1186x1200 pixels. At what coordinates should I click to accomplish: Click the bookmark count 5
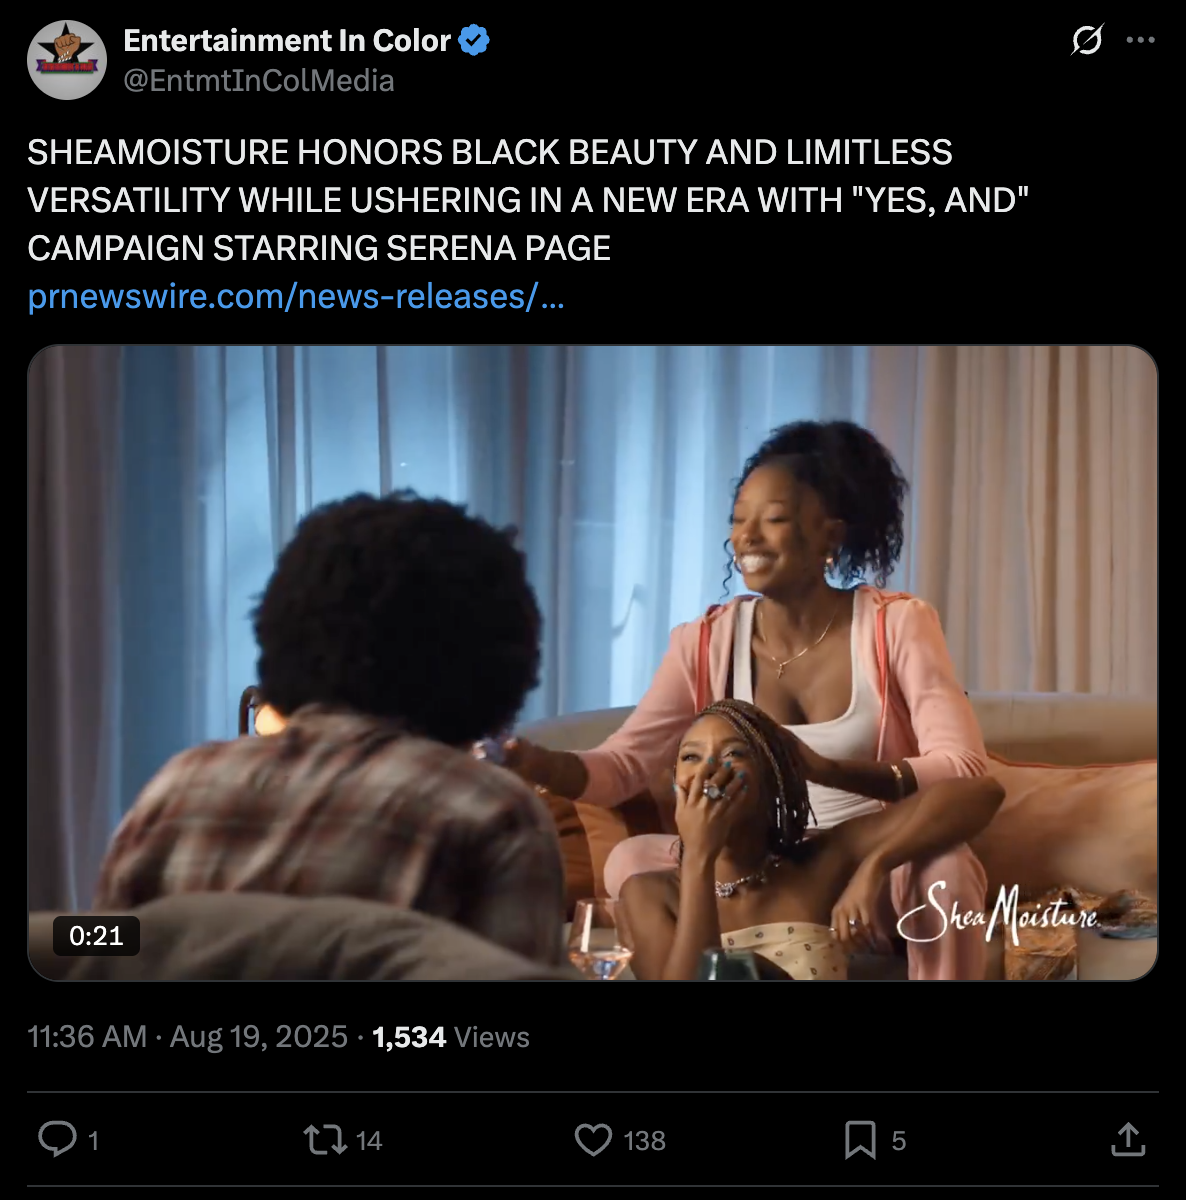click(898, 1141)
